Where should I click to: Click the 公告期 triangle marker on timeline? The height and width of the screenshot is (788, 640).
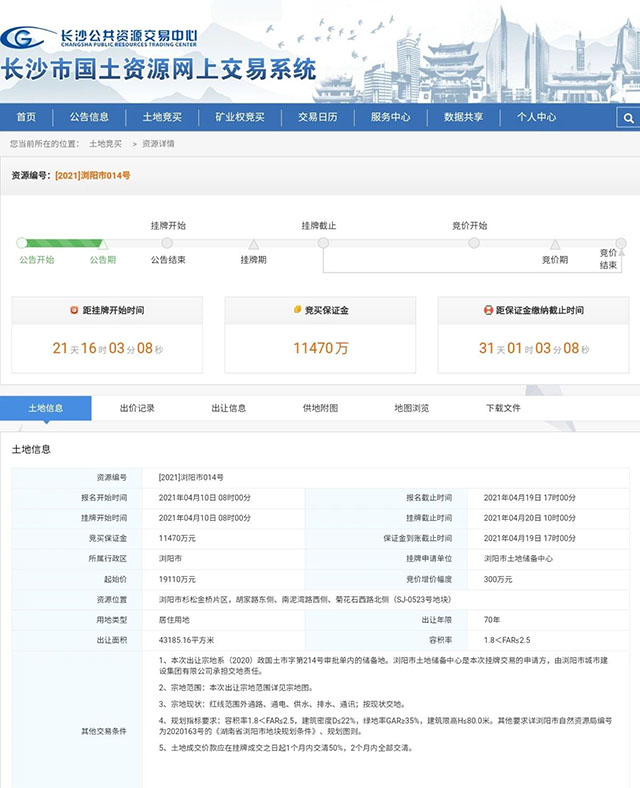click(x=102, y=244)
